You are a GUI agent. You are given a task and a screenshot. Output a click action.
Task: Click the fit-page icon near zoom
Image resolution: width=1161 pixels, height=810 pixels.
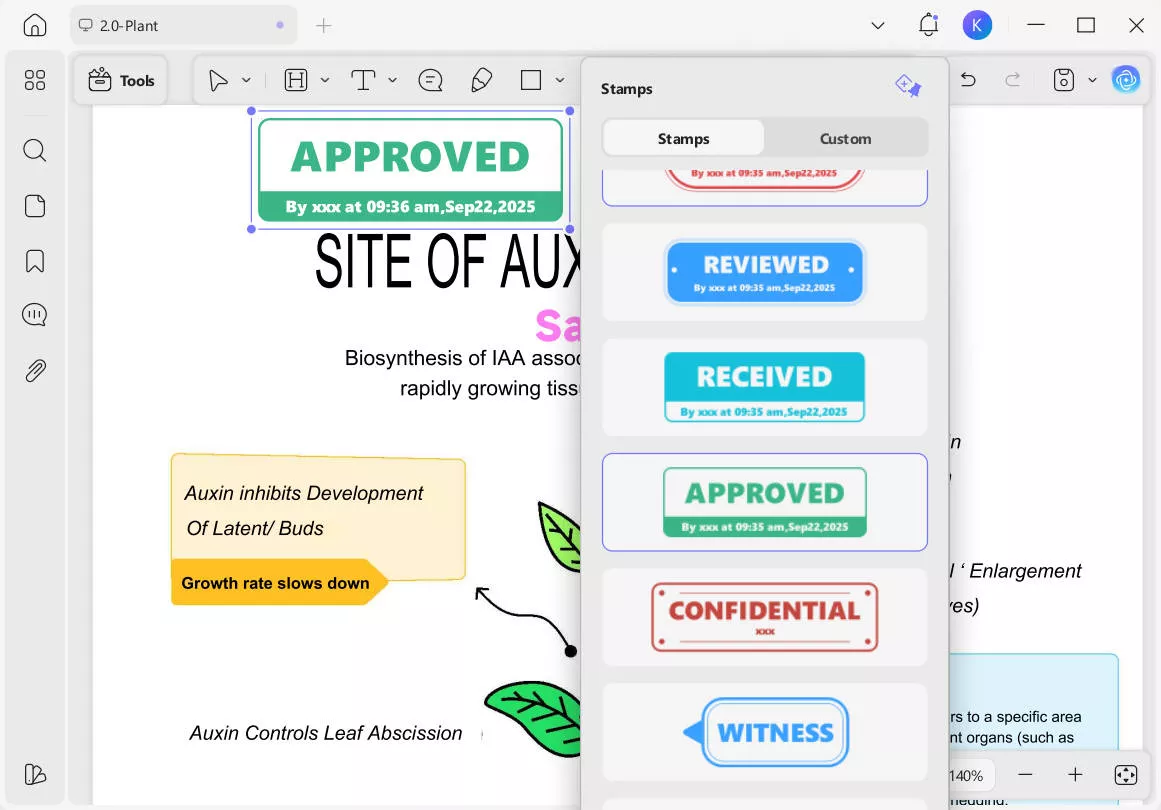tap(1125, 775)
